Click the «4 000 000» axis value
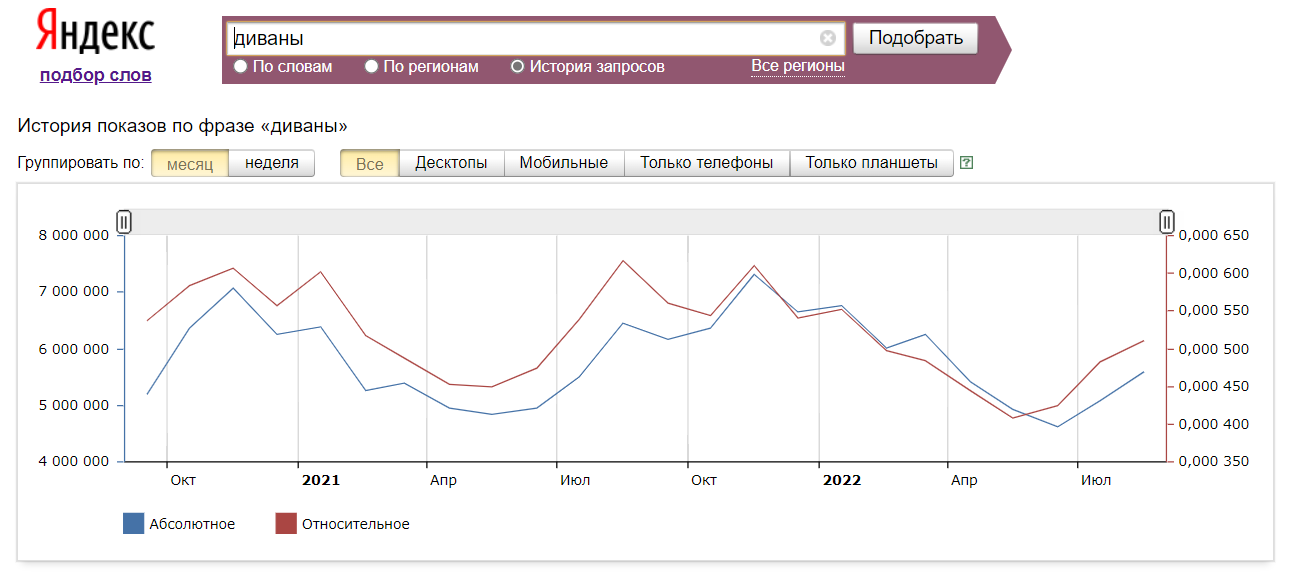Image resolution: width=1290 pixels, height=578 pixels. pos(76,462)
